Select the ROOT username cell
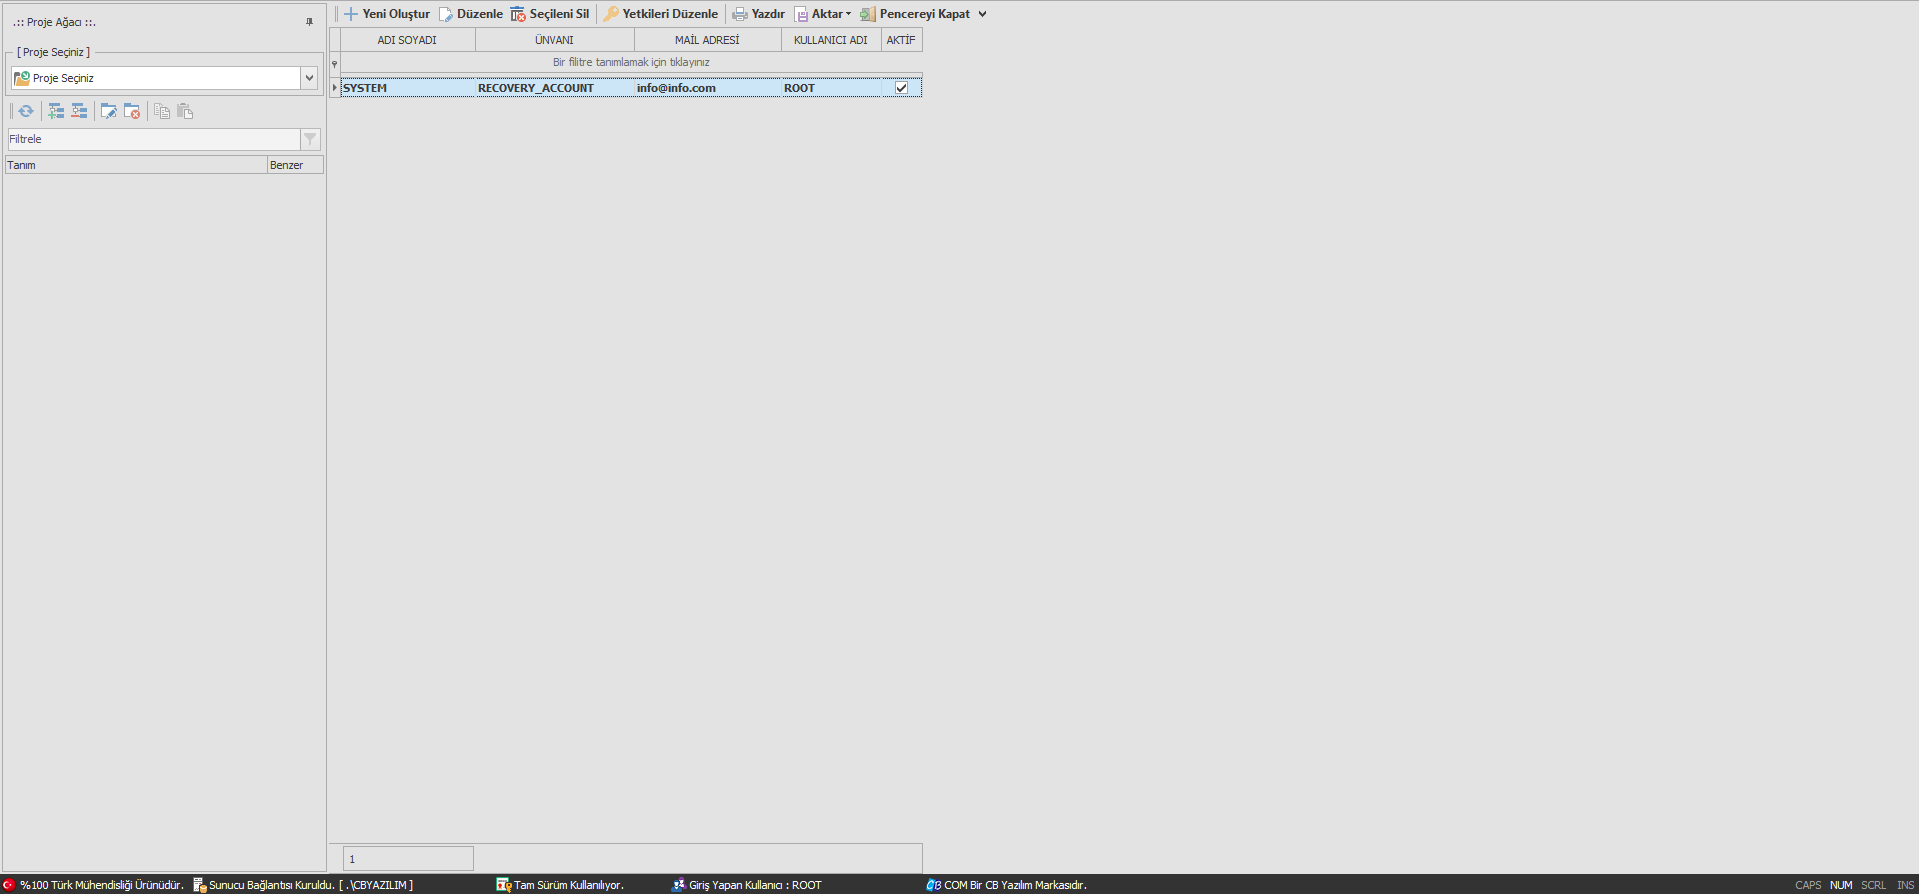The width and height of the screenshot is (1919, 894). (831, 88)
